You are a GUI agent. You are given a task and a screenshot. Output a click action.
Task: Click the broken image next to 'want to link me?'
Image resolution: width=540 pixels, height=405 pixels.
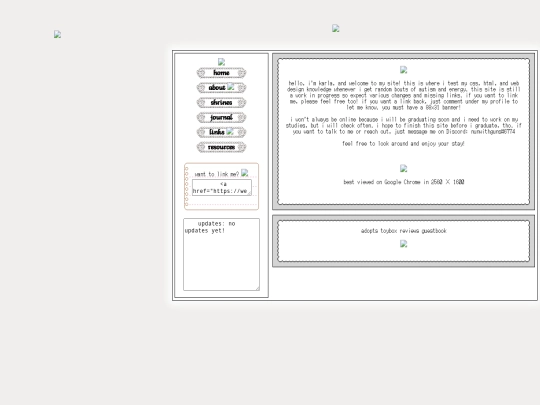point(245,173)
